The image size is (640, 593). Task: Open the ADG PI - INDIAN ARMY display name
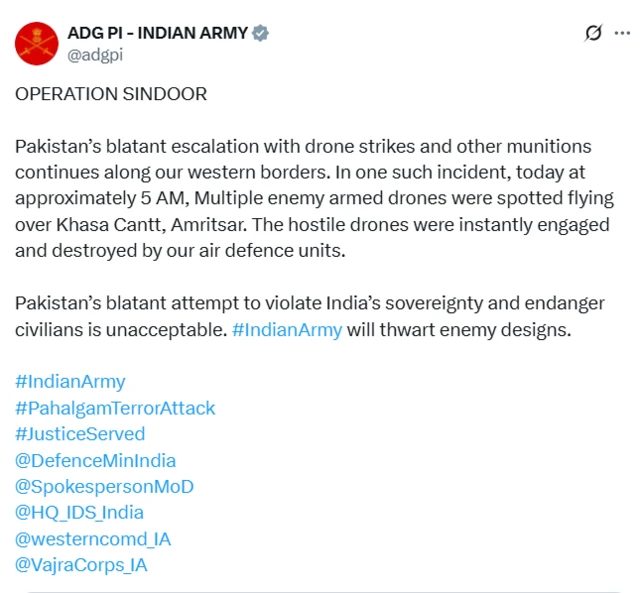[158, 33]
